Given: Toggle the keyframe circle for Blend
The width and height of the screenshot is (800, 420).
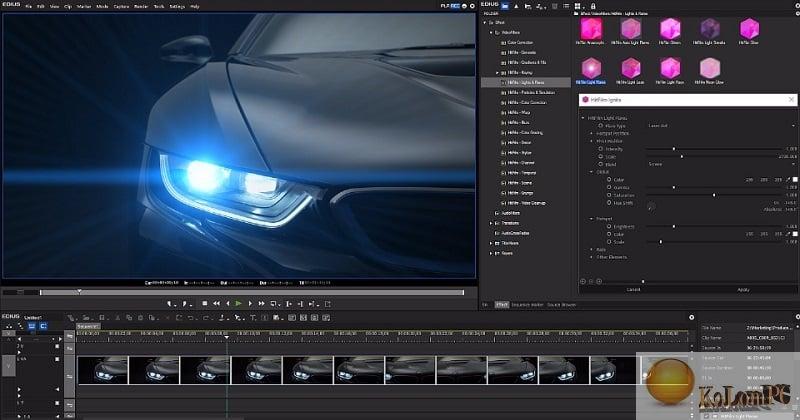Looking at the screenshot, I should [x=601, y=164].
